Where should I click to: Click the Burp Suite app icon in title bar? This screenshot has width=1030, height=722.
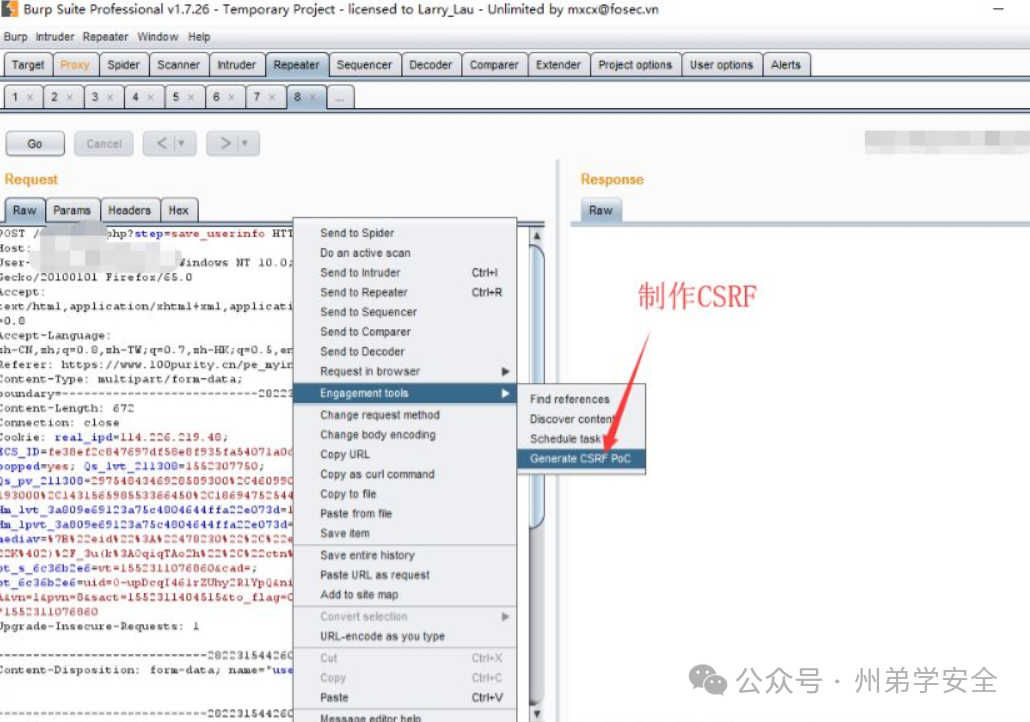point(9,9)
